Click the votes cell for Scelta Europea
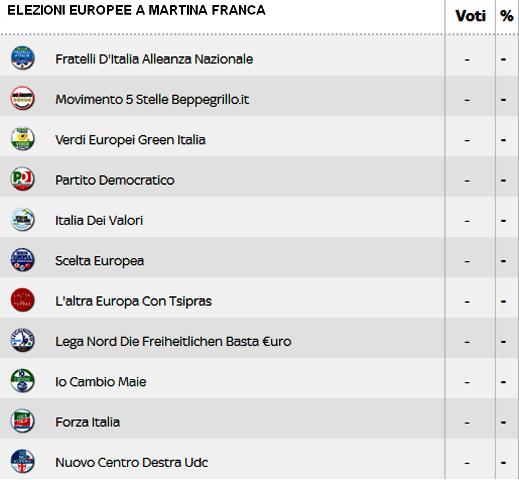The height and width of the screenshot is (480, 519). (467, 261)
